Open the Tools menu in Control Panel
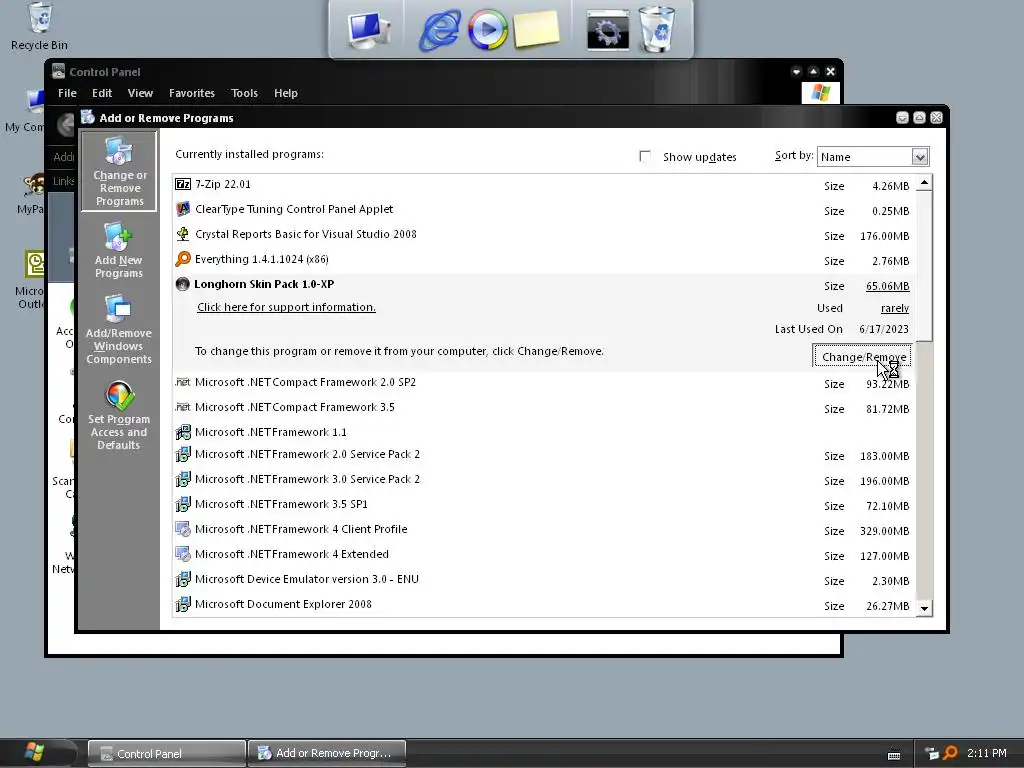1024x768 pixels. point(244,93)
